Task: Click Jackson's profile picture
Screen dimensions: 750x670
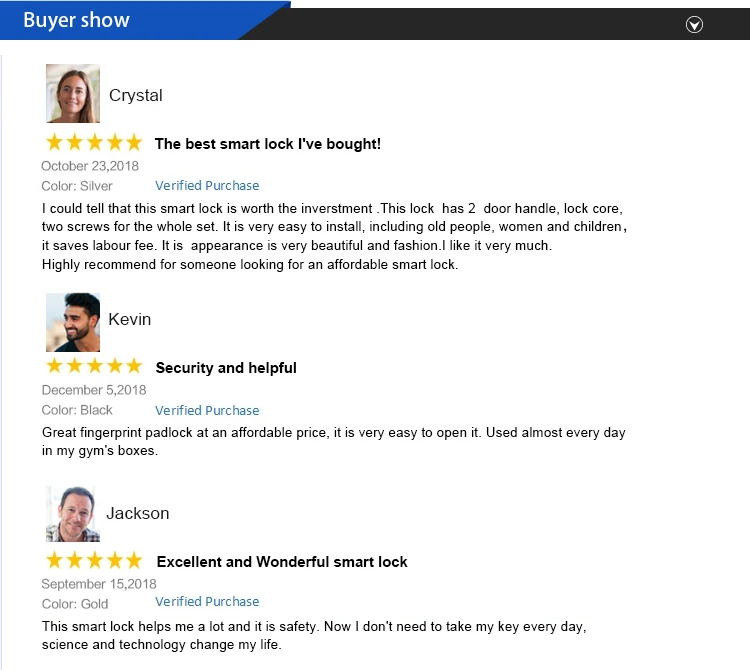Action: pos(73,514)
